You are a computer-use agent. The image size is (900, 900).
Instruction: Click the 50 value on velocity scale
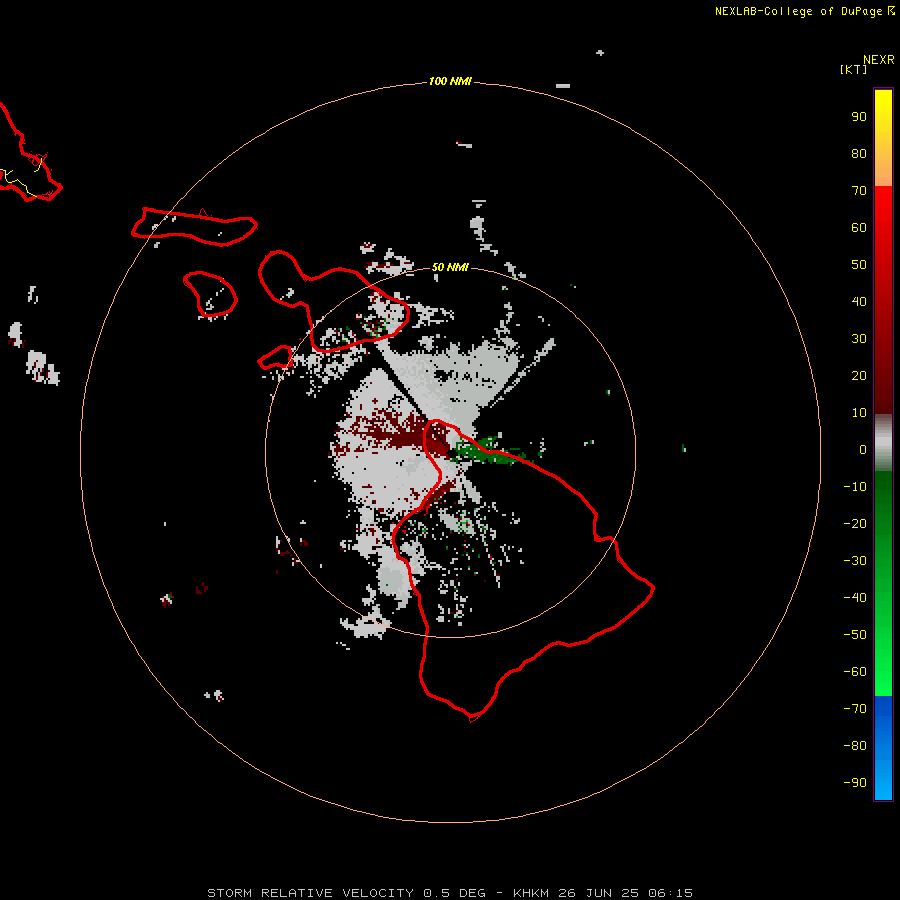tap(859, 265)
